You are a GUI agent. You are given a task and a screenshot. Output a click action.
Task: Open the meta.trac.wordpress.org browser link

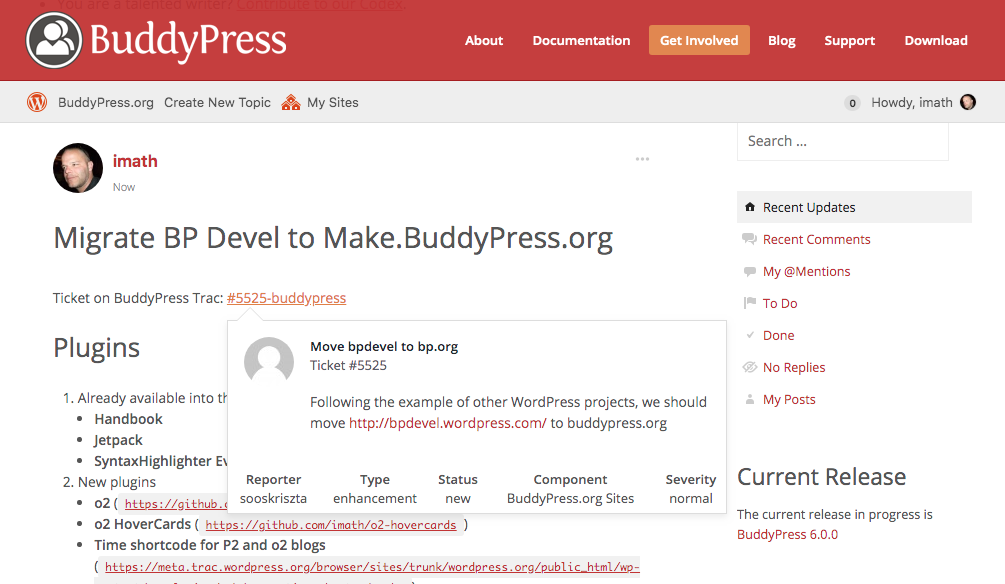pyautogui.click(x=372, y=567)
